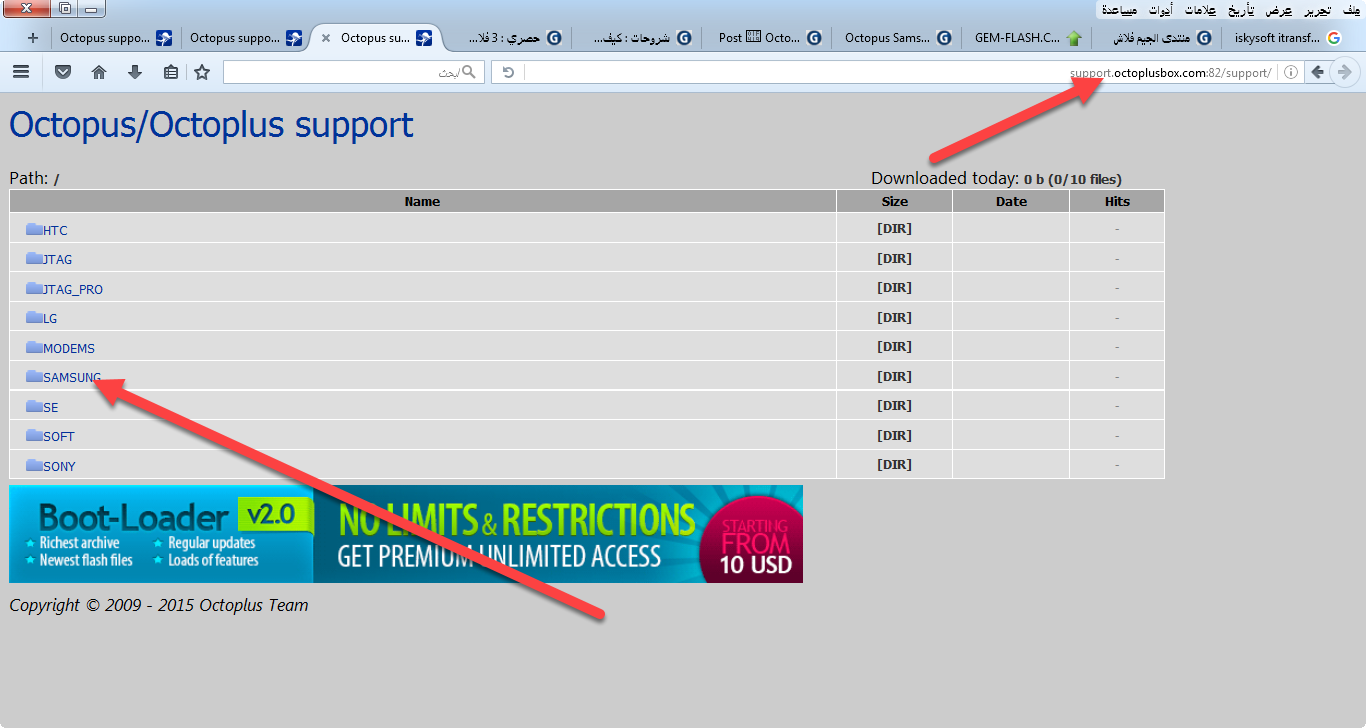Switch to the Post Octo... tab
This screenshot has height=728, width=1366.
point(769,38)
